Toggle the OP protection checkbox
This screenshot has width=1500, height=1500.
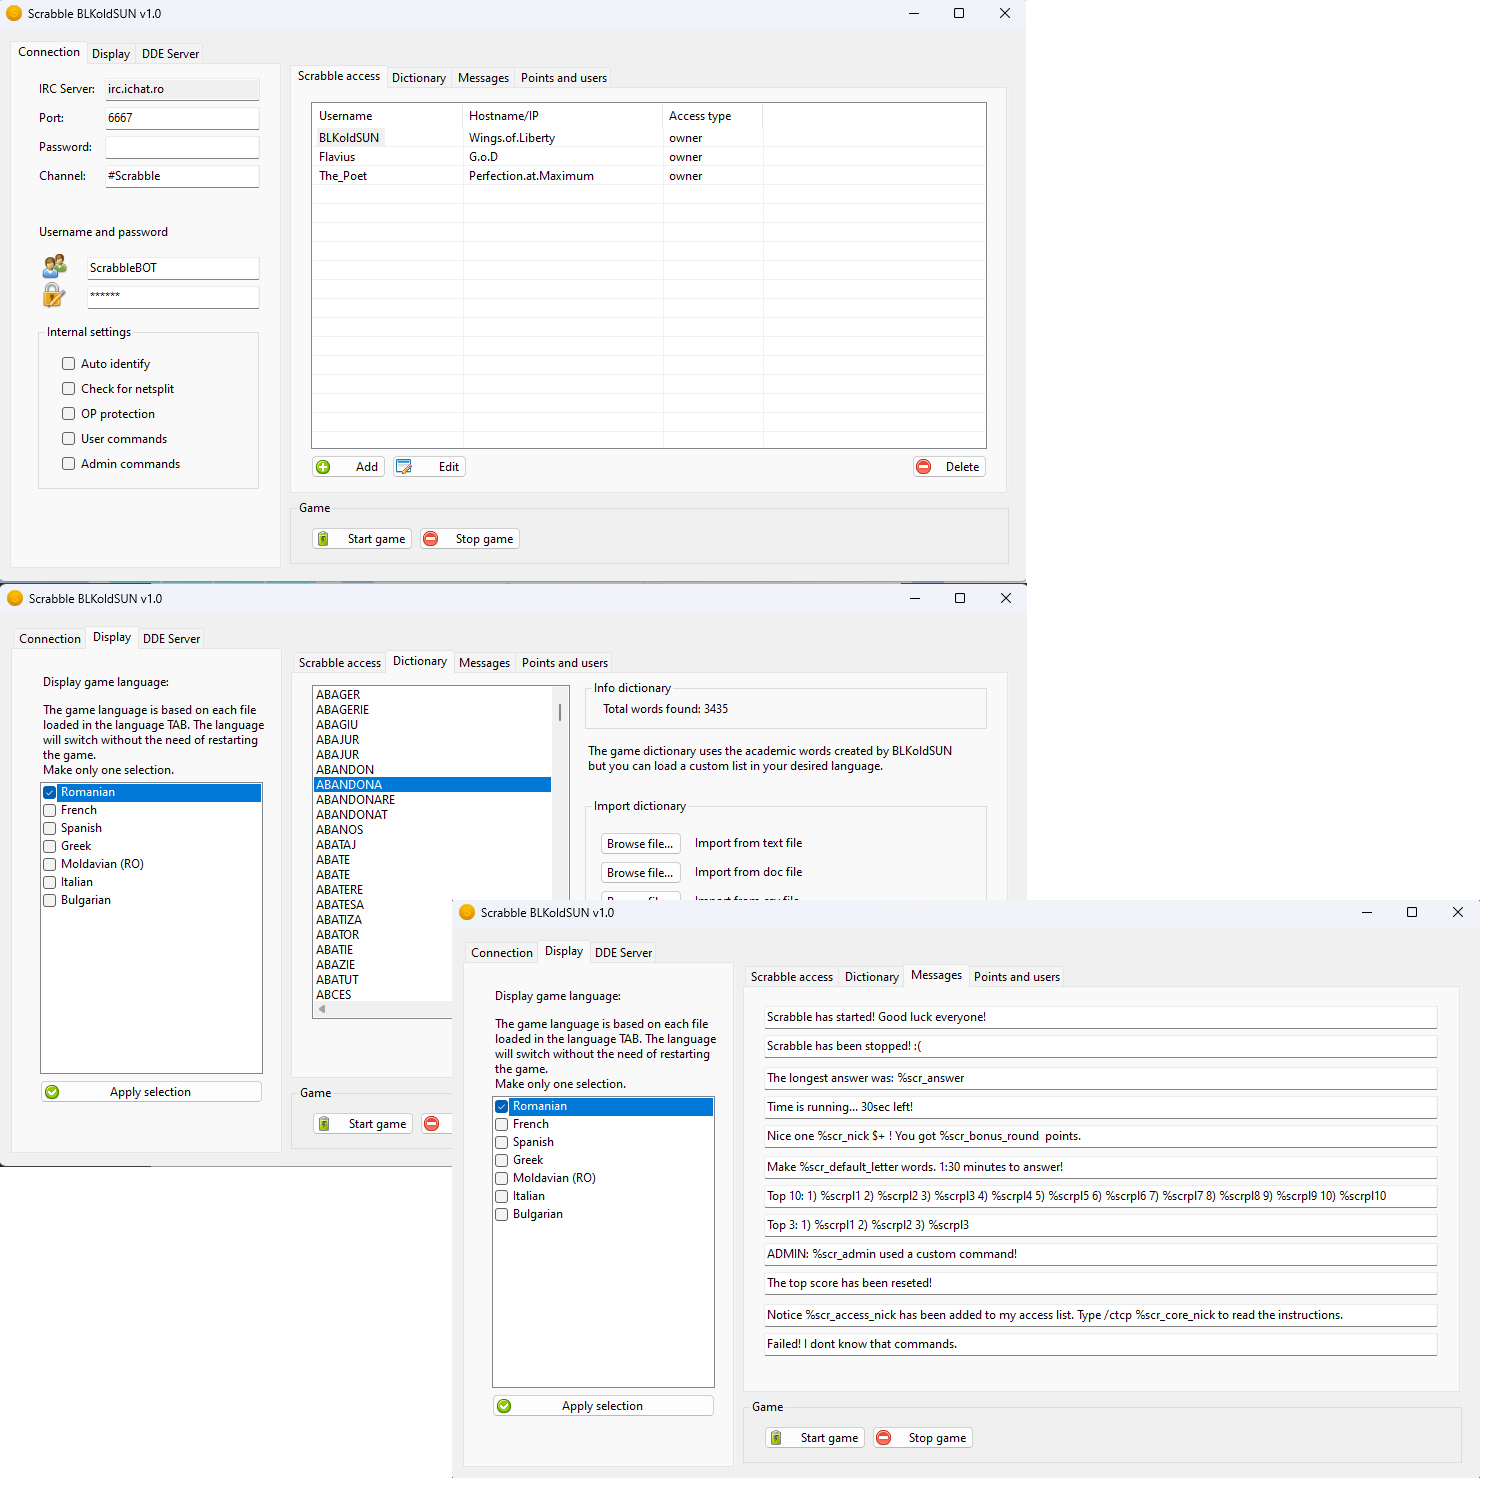coord(68,414)
